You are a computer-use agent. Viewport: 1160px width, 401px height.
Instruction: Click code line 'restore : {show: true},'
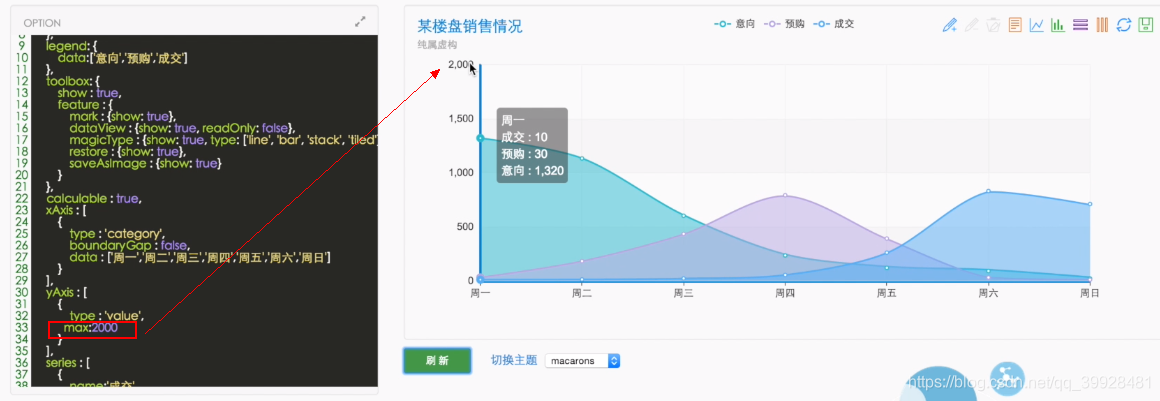pos(130,151)
